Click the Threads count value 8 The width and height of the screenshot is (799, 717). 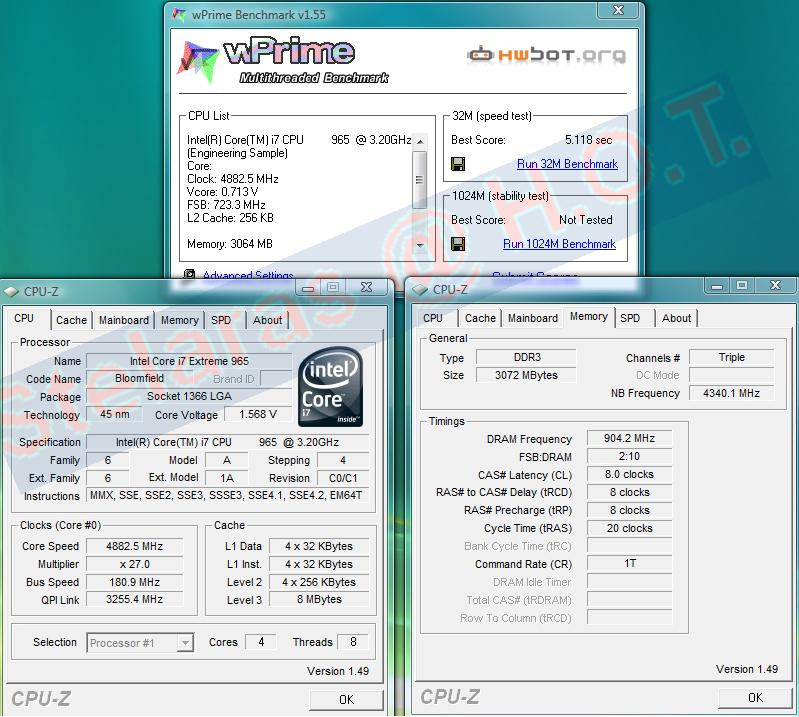[353, 642]
